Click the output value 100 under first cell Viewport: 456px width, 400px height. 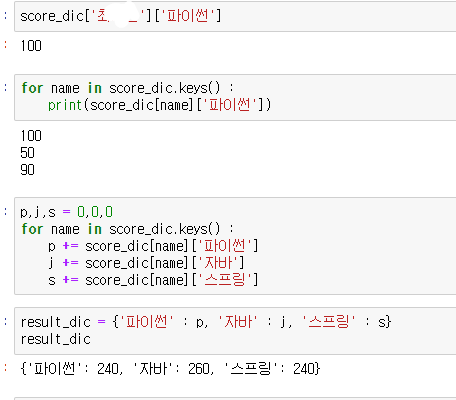tap(31, 46)
